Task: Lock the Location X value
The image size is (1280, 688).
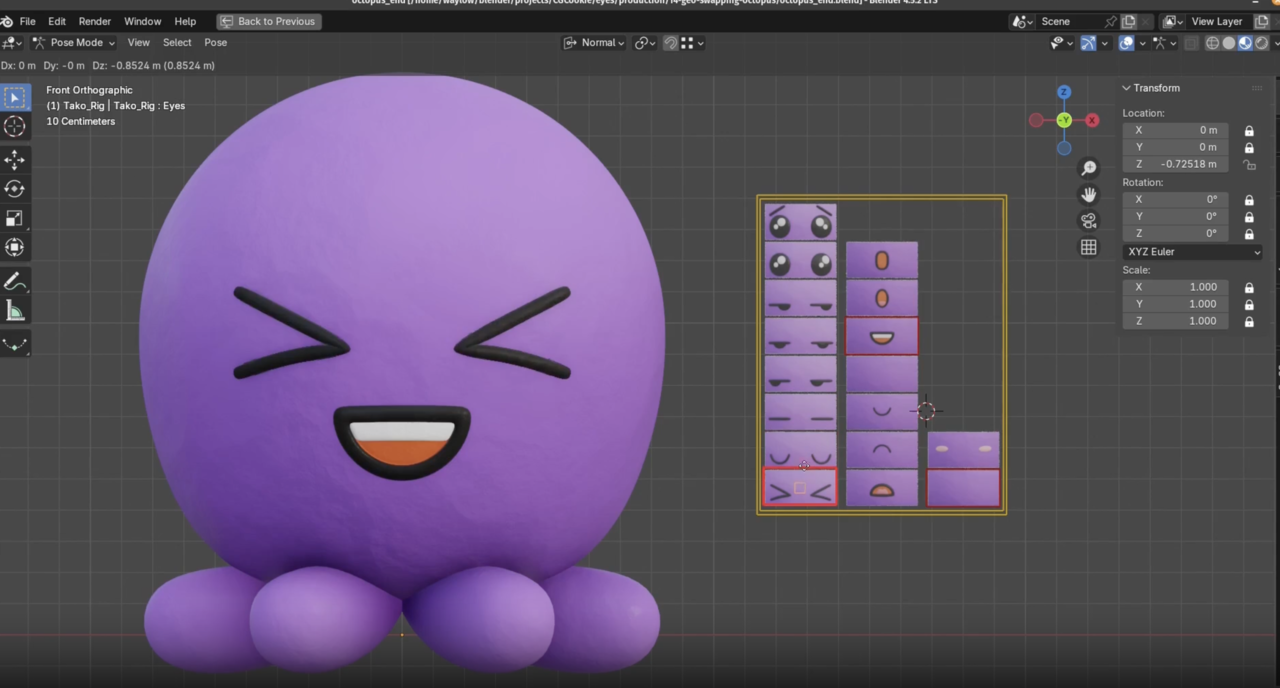Action: pyautogui.click(x=1249, y=130)
